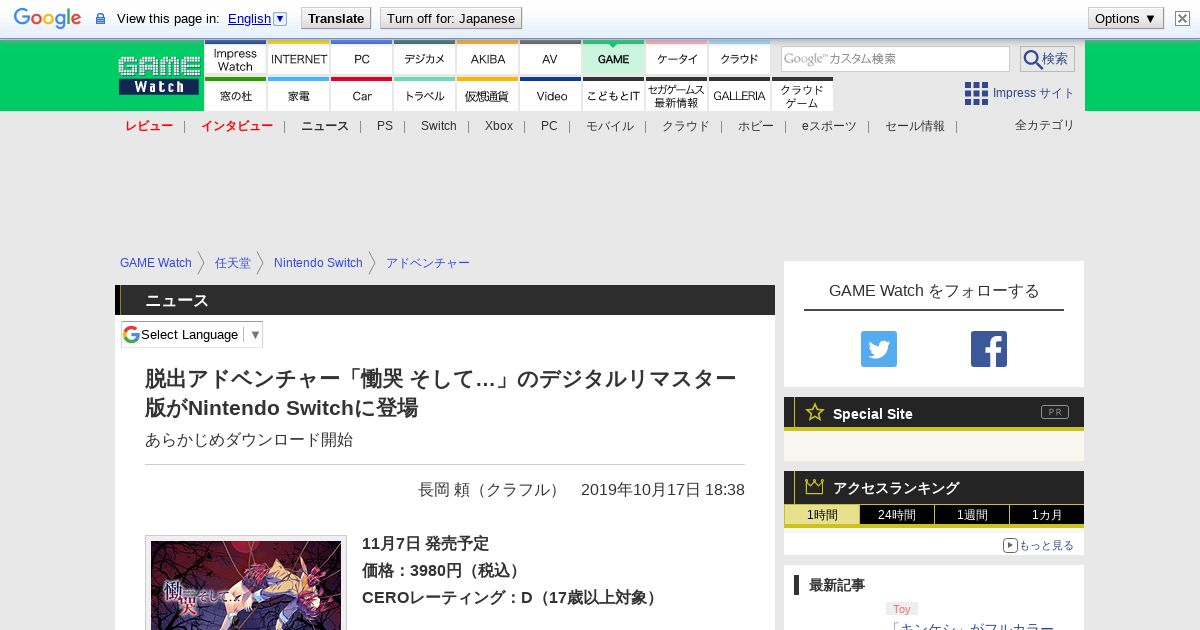
Task: Expand the Select Language dropdown
Action: click(x=192, y=334)
